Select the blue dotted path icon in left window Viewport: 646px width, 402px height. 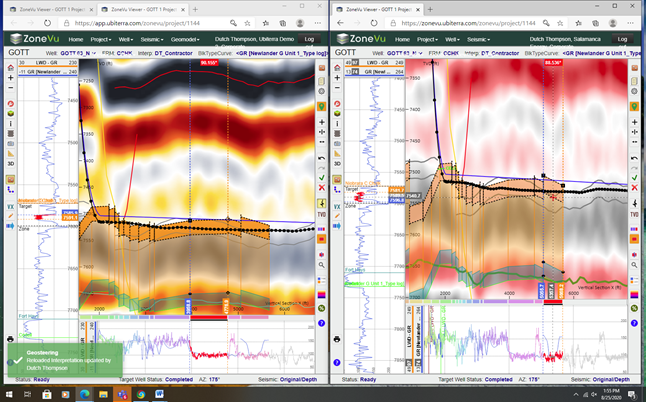(11, 189)
